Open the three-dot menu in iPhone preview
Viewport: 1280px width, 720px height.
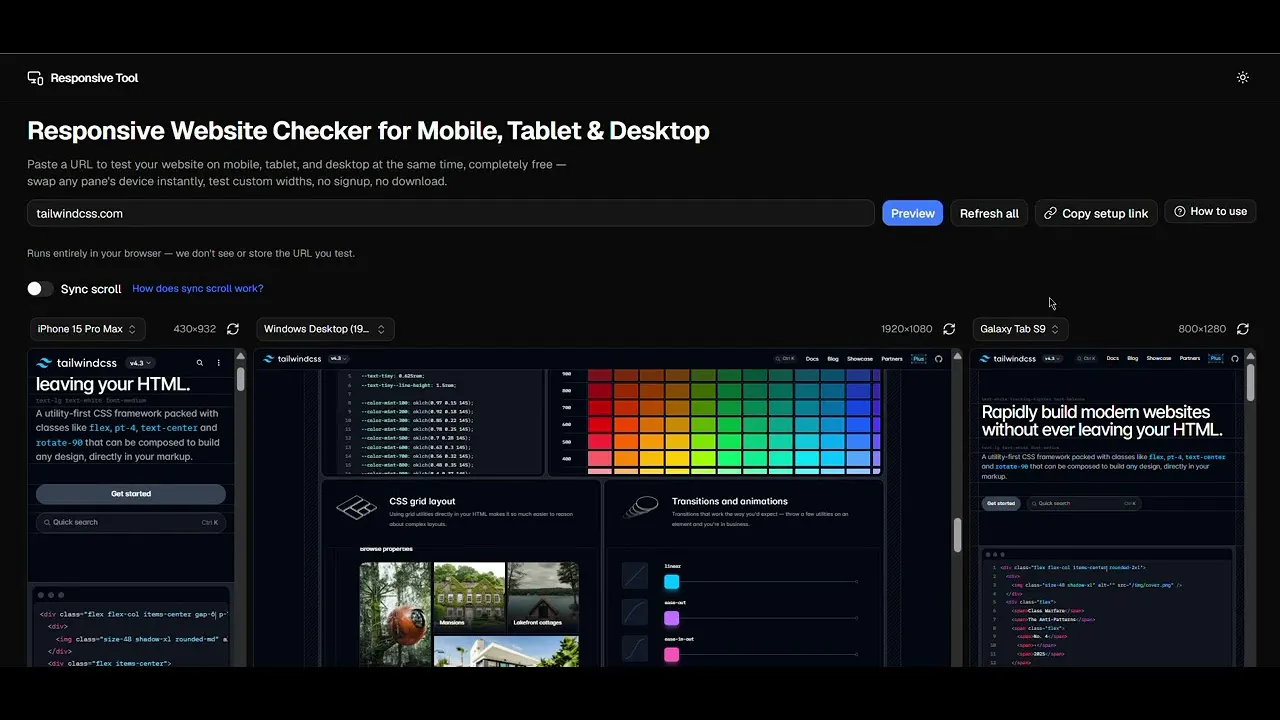click(219, 363)
